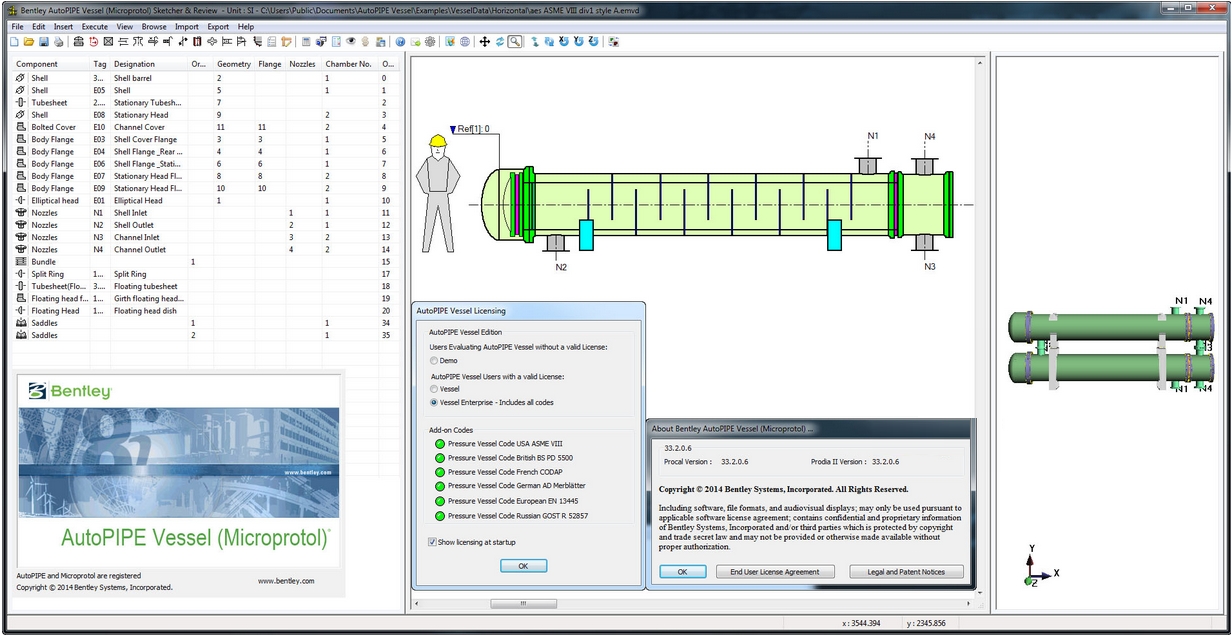Select Vessel Enterprise radio button
Image resolution: width=1232 pixels, height=637 pixels.
point(433,402)
